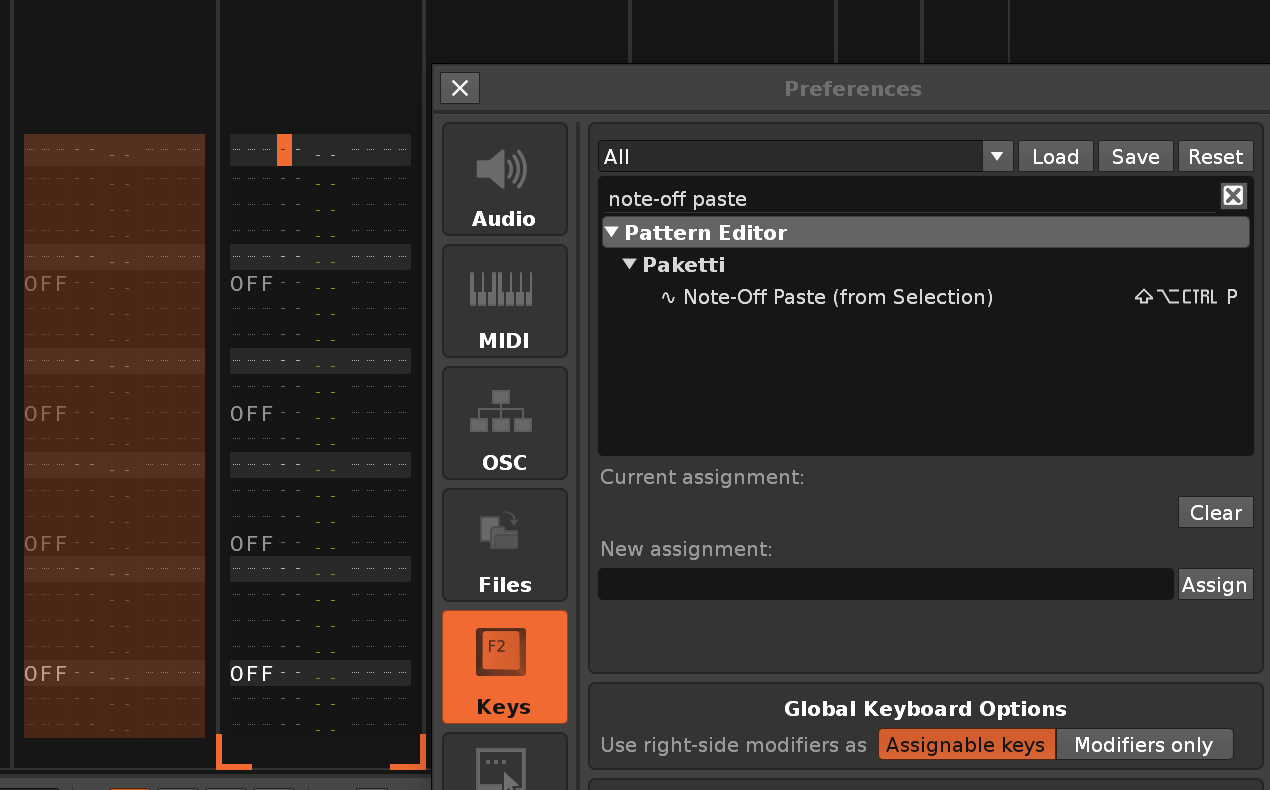Image resolution: width=1270 pixels, height=790 pixels.
Task: Open the All category dropdown
Action: pyautogui.click(x=996, y=157)
